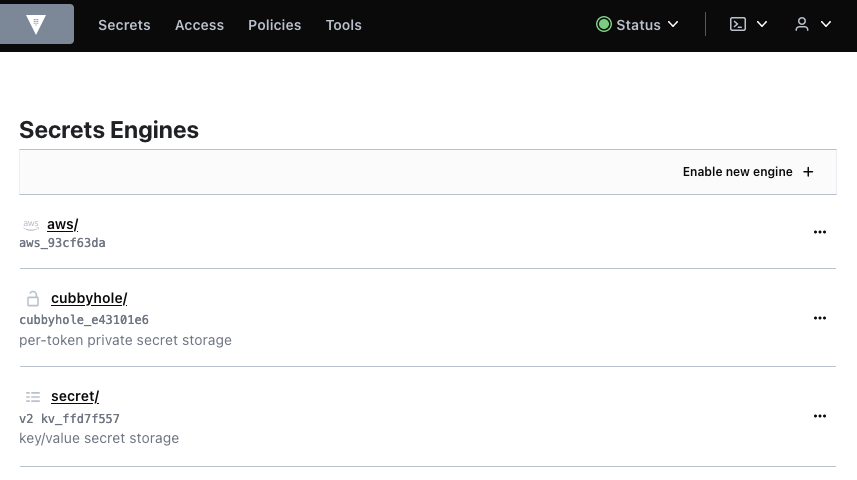
Task: Expand the Status dropdown chevron
Action: click(673, 24)
